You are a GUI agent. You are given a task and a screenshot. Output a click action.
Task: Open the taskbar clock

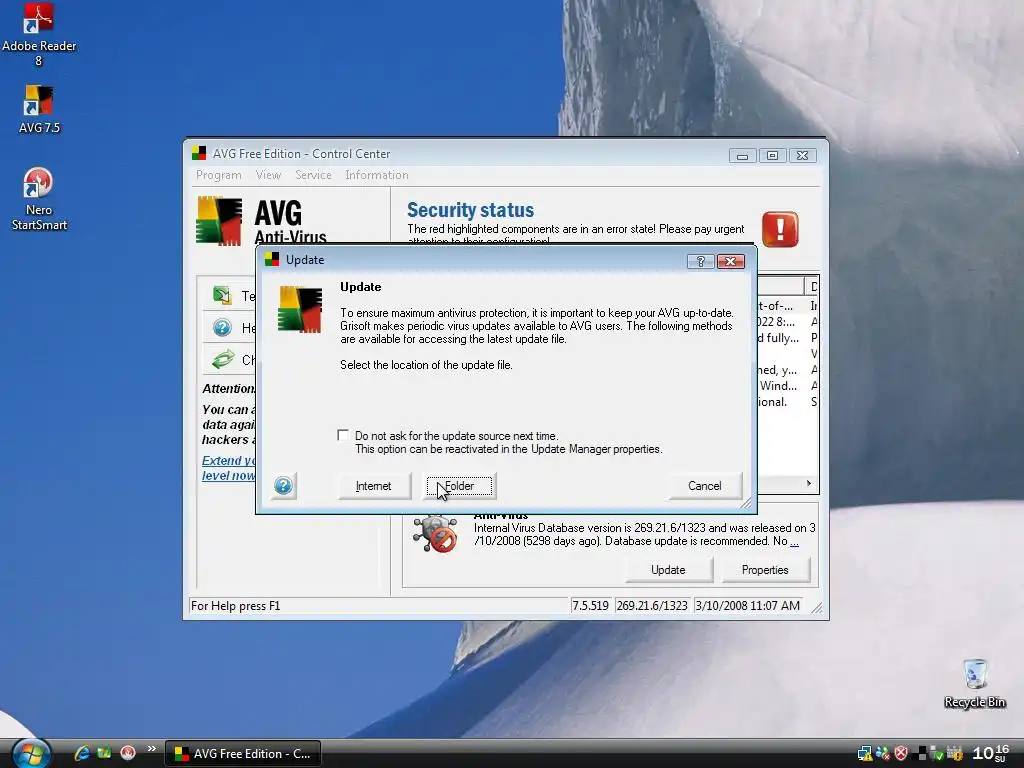(x=991, y=753)
